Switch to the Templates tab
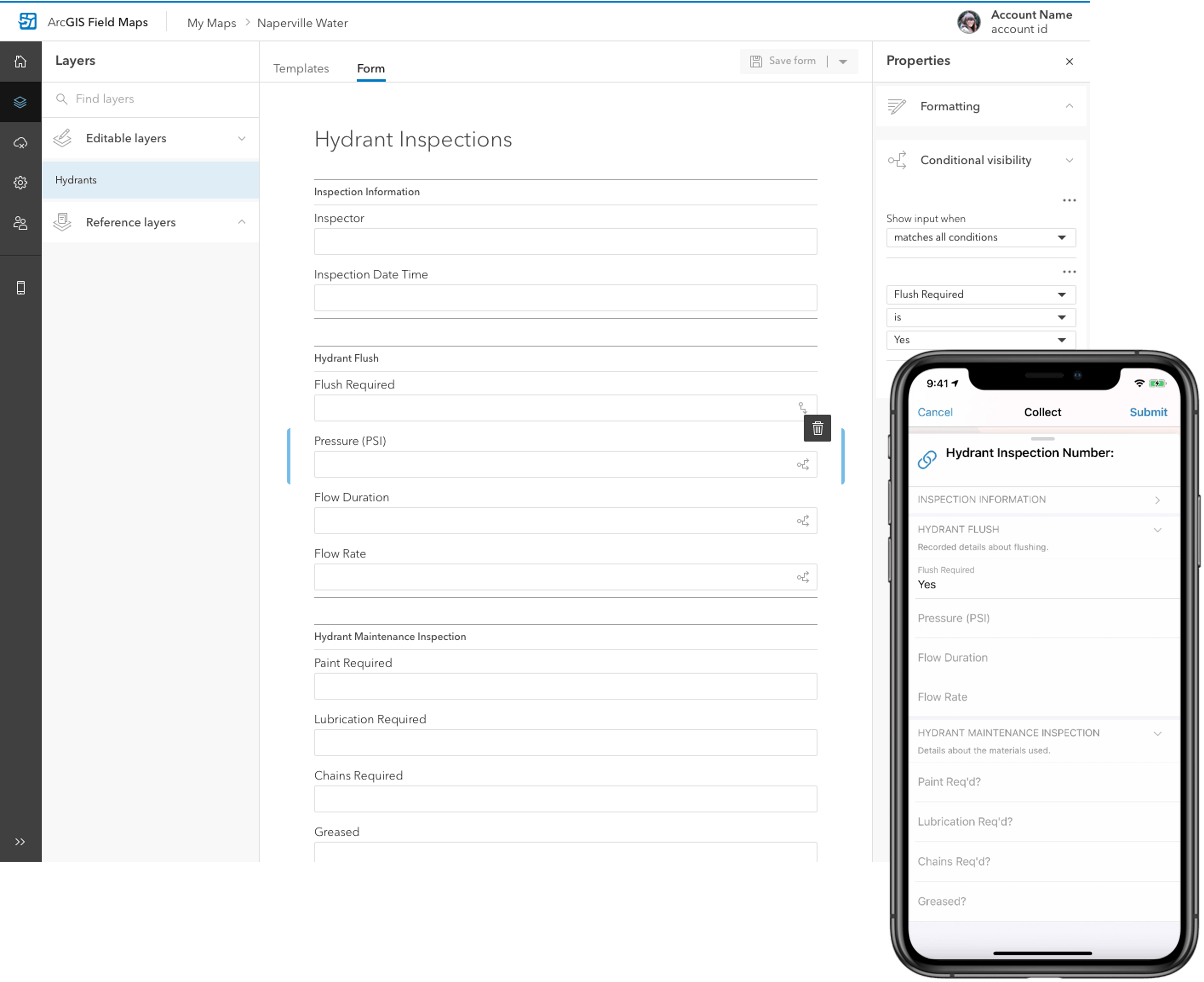 [301, 69]
